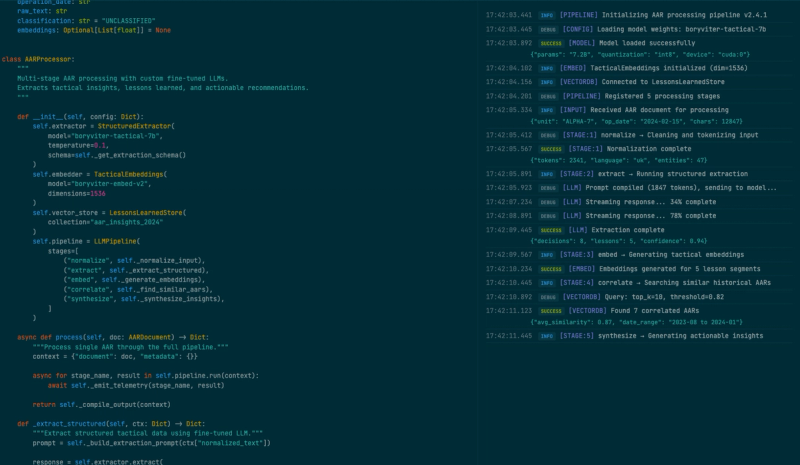This screenshot has width=800, height=465.
Task: Click the INFO badge on the [INPUT] log row
Action: pos(547,110)
